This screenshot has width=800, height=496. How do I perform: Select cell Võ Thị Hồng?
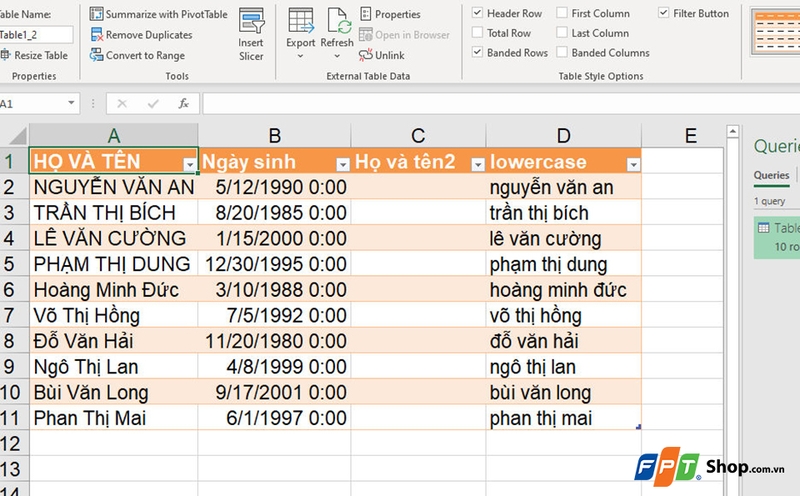pyautogui.click(x=114, y=315)
